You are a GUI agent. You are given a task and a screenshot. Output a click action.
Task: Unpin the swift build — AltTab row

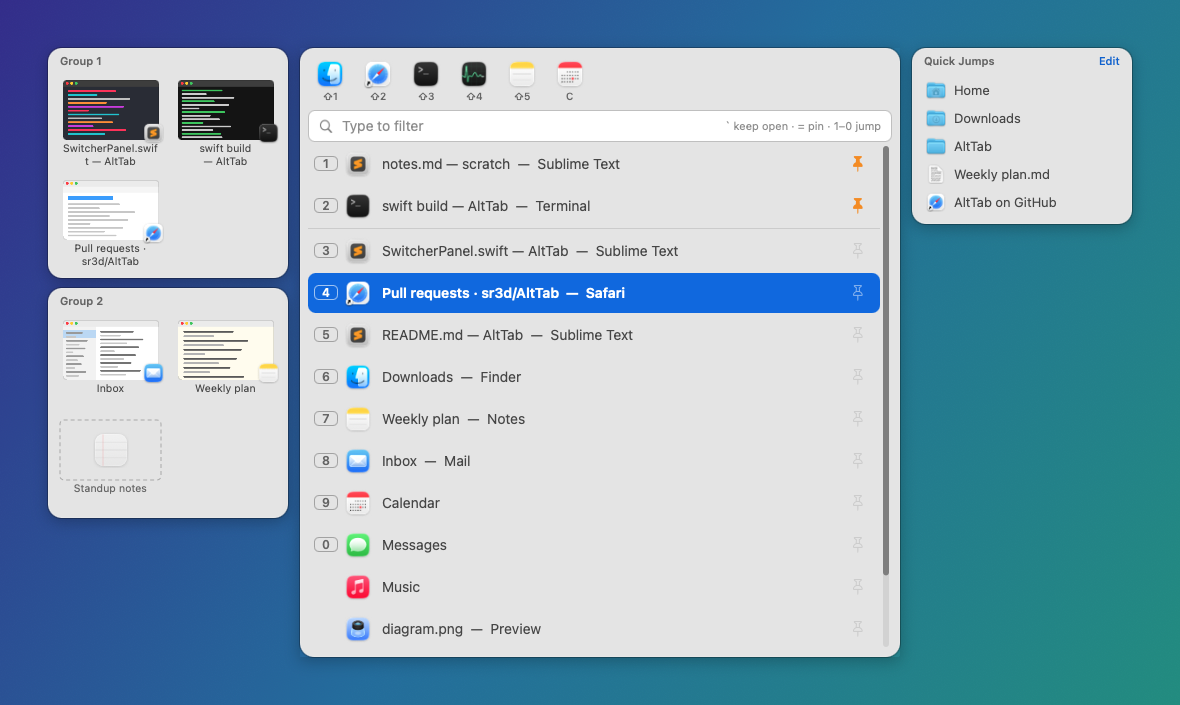(x=857, y=205)
